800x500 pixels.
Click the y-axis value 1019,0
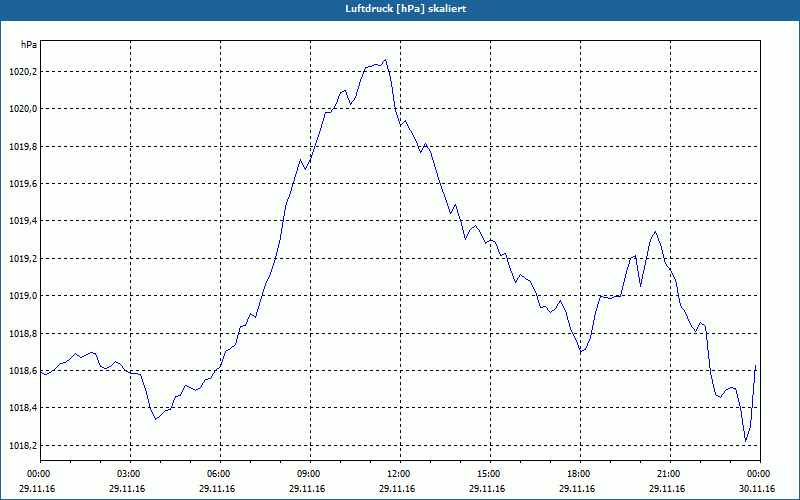(x=22, y=296)
